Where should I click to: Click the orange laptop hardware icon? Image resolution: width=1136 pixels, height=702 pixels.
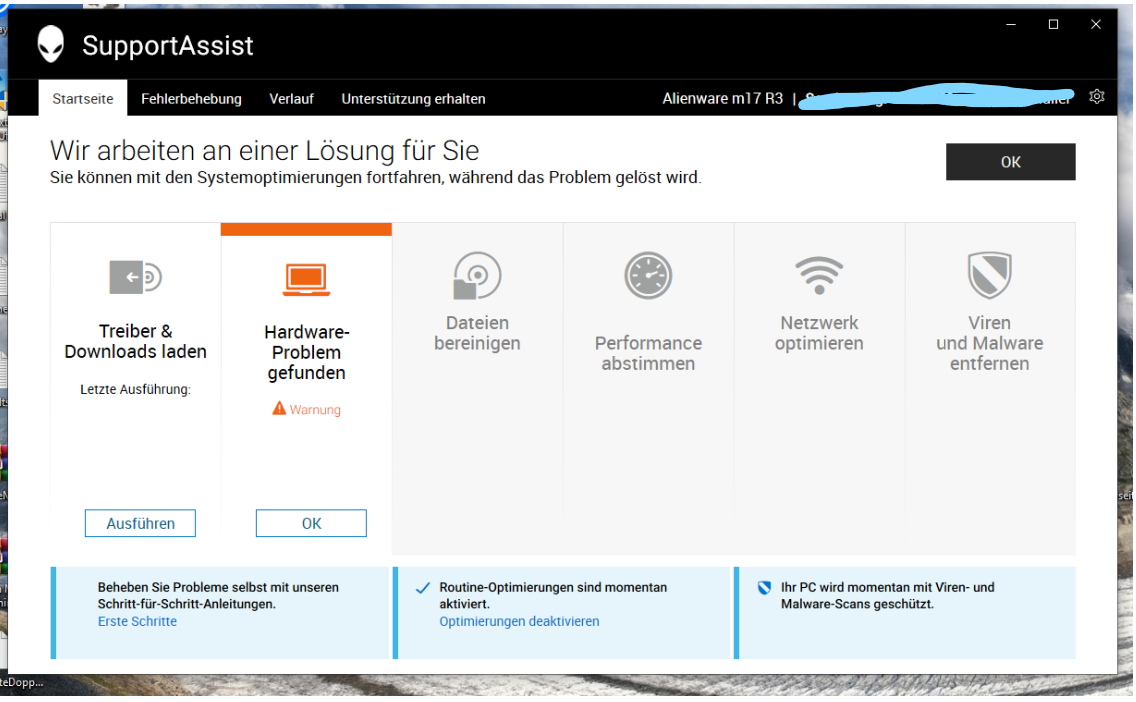tap(306, 279)
